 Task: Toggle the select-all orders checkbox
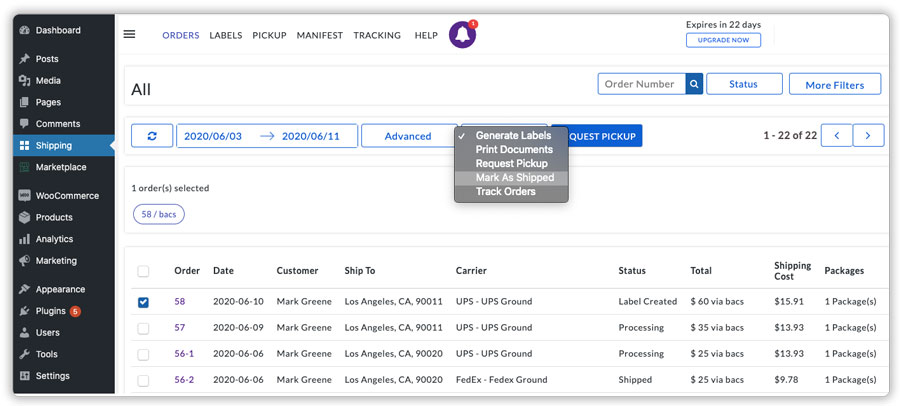click(143, 271)
